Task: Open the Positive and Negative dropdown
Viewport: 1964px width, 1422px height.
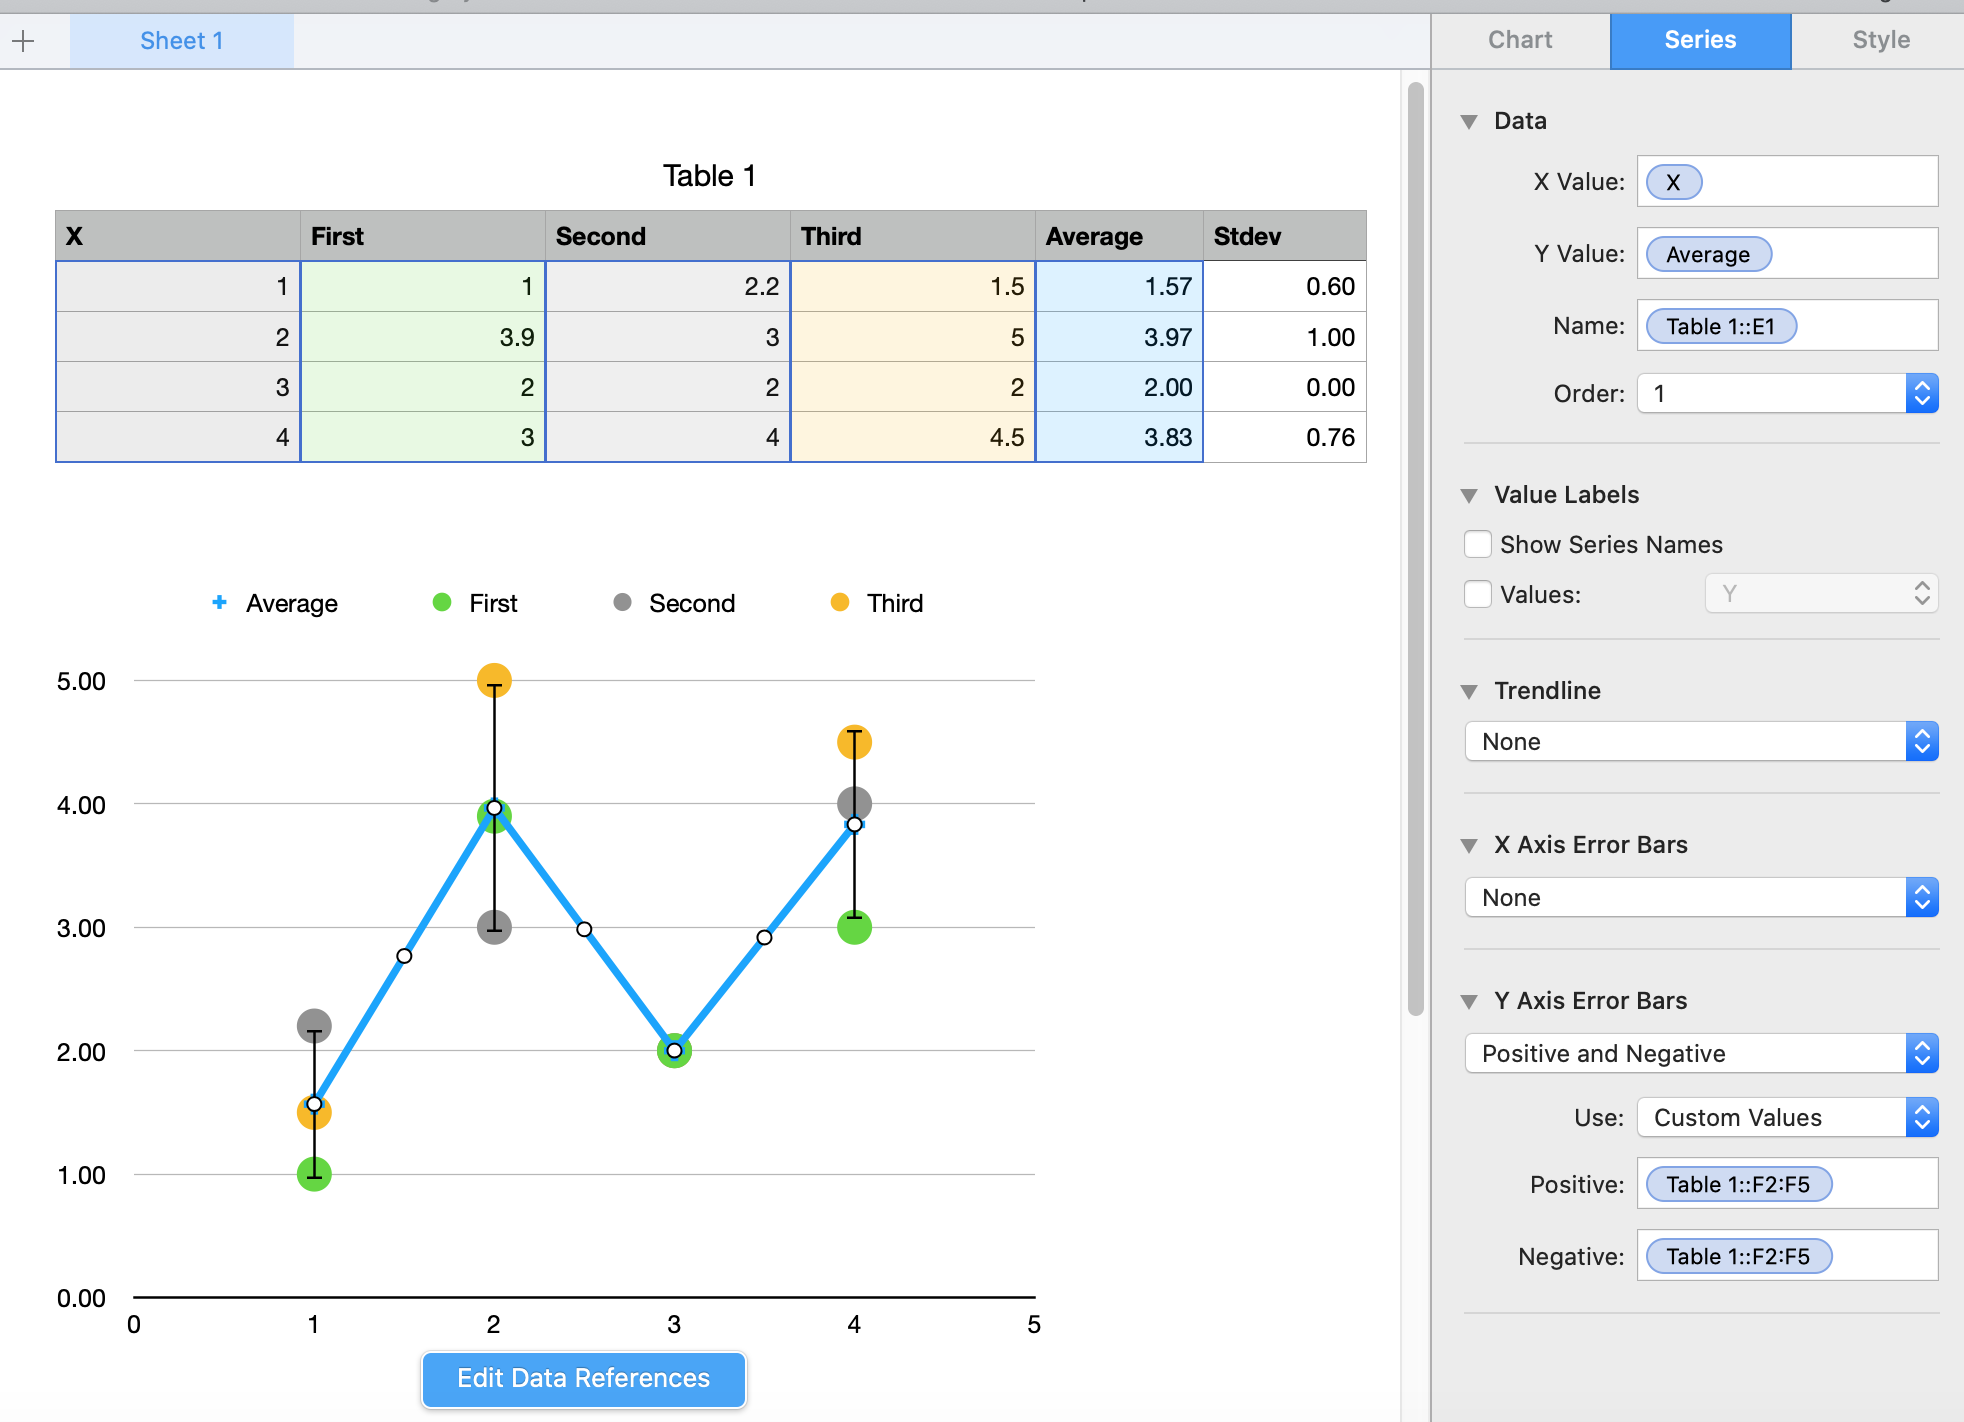Action: [x=1700, y=1054]
